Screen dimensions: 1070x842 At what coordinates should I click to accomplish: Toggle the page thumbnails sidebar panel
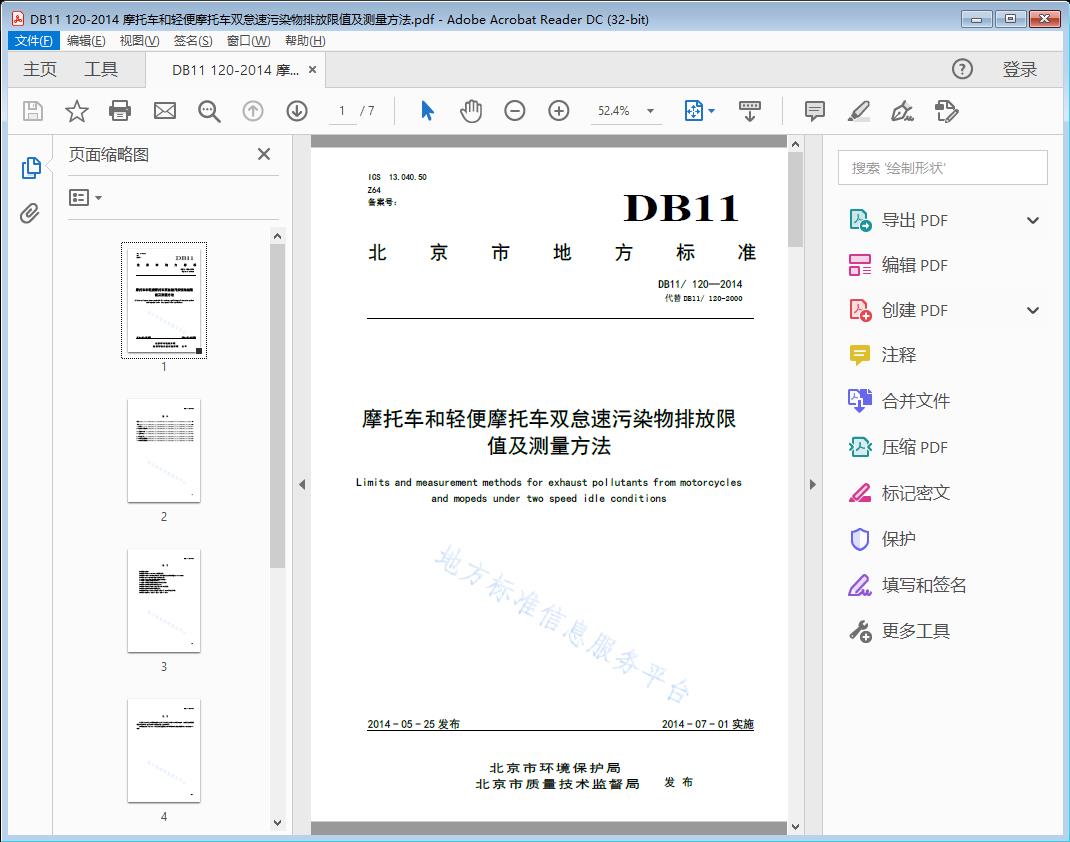tap(31, 167)
